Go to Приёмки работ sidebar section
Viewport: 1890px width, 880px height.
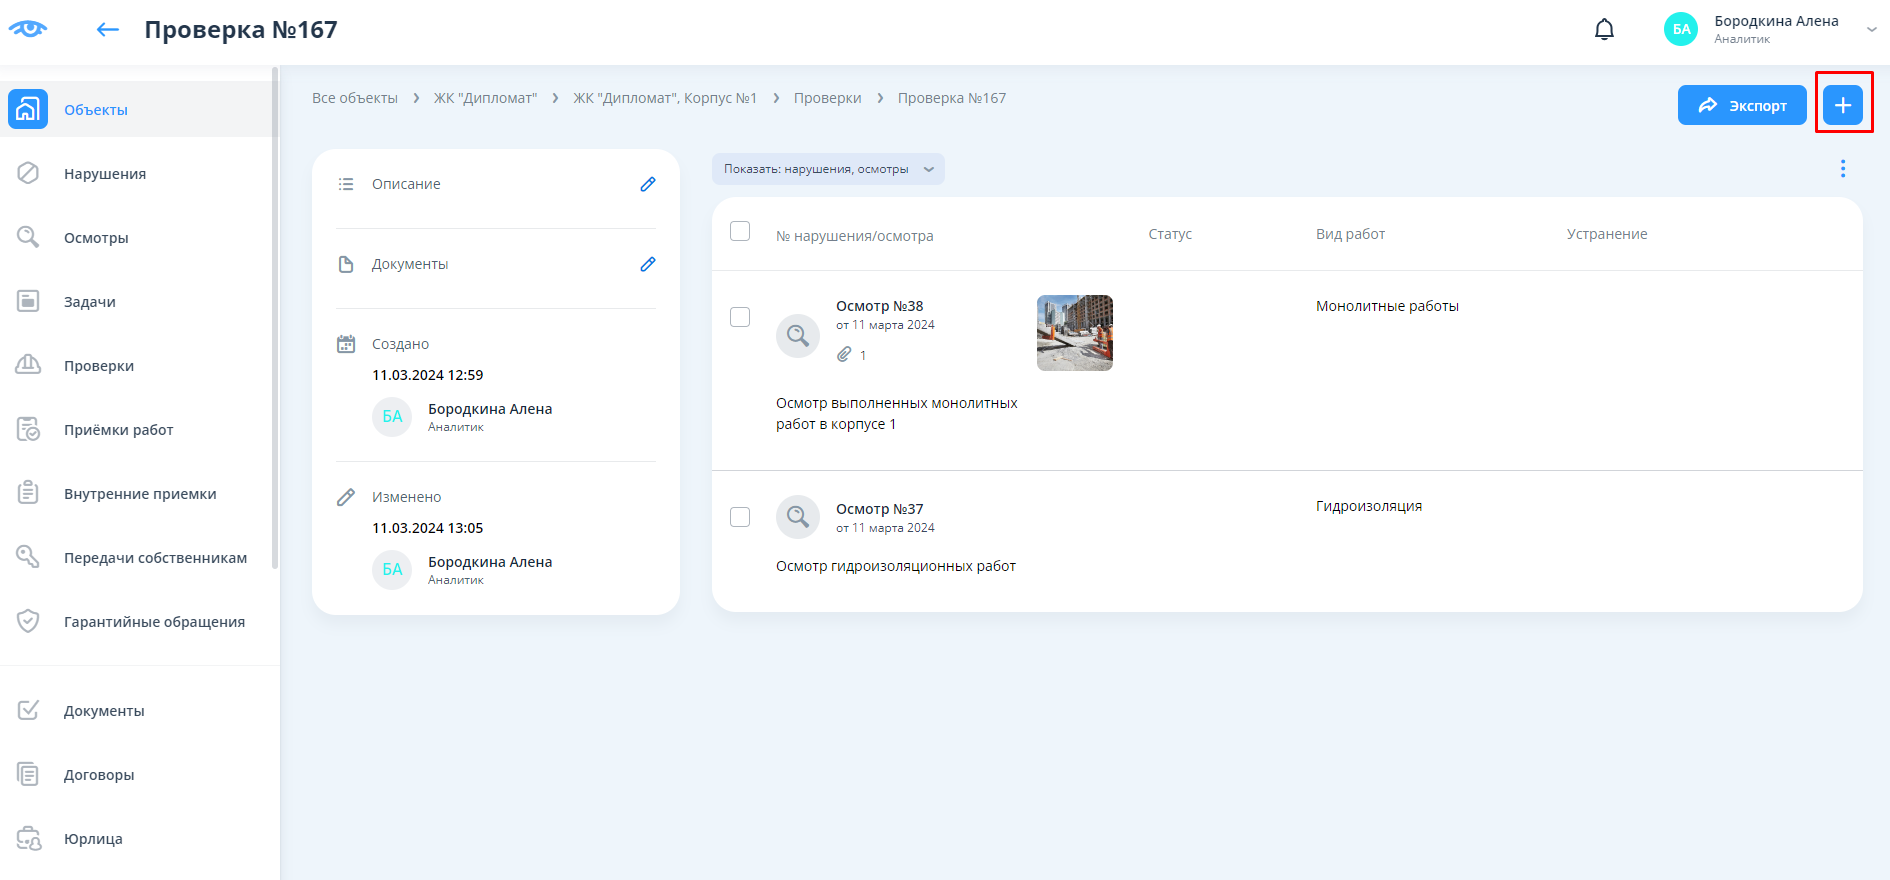tap(118, 430)
